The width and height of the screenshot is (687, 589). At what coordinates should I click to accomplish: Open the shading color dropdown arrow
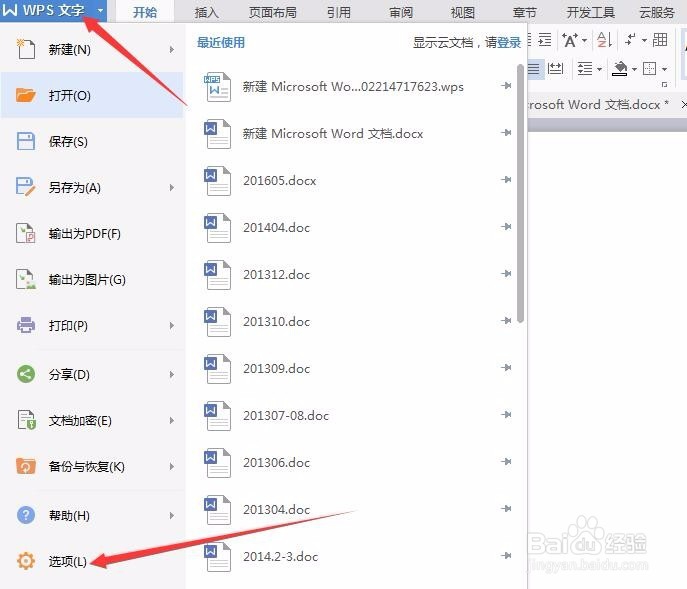pyautogui.click(x=634, y=69)
